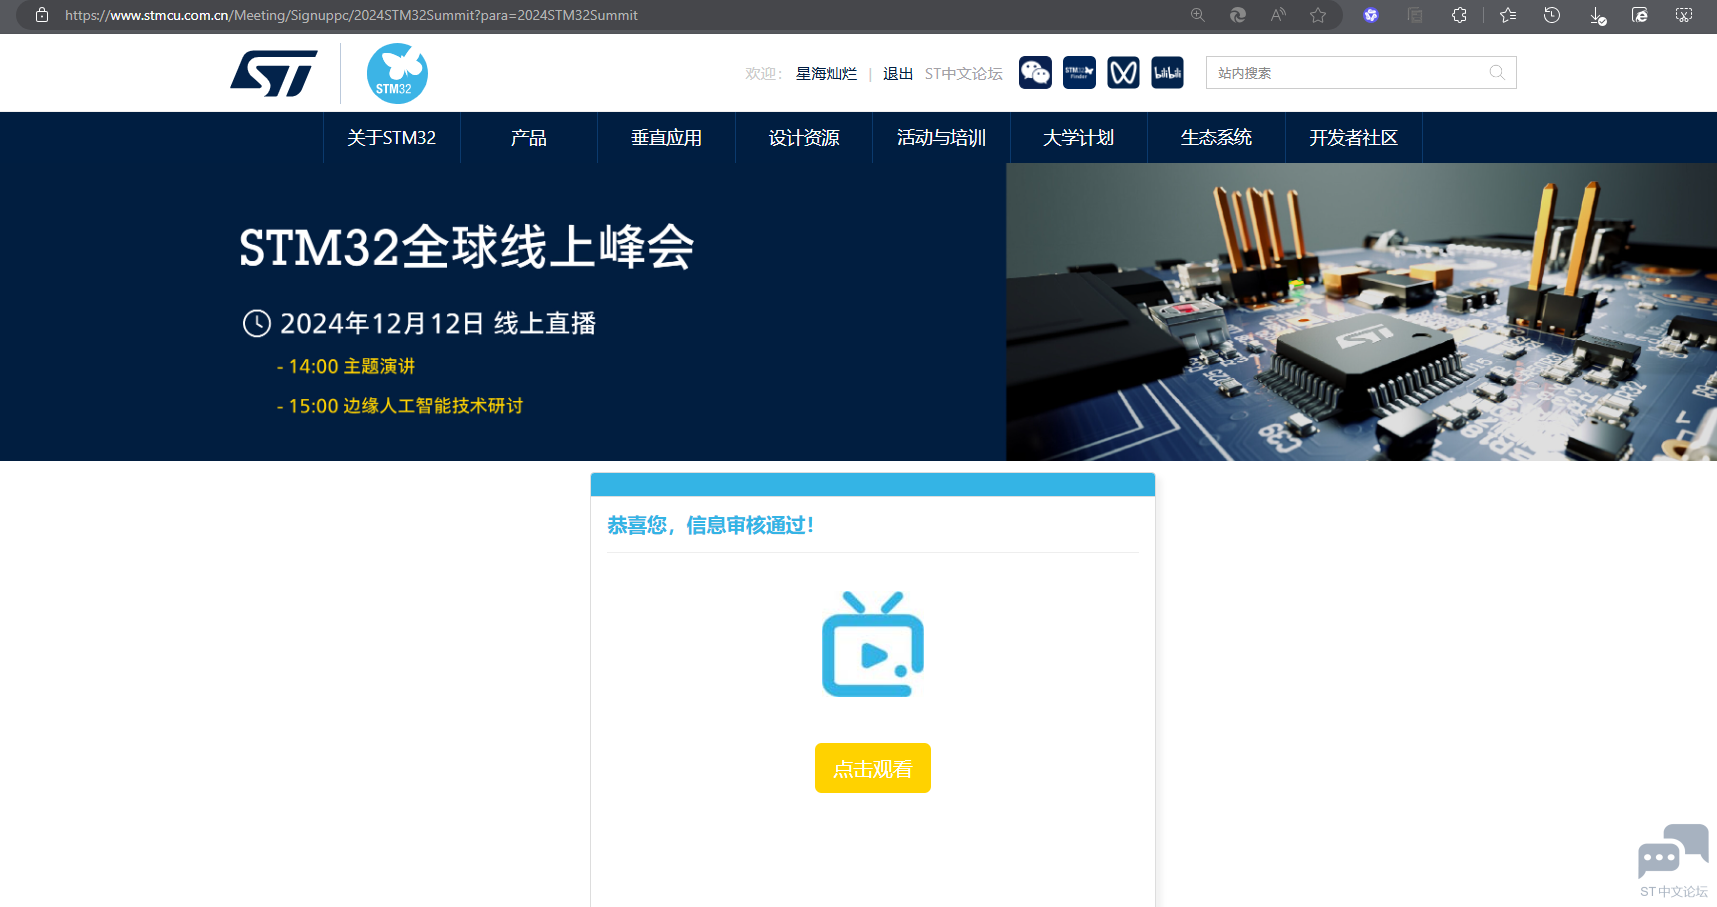The image size is (1717, 907).
Task: View site information lock icon
Action: tap(42, 15)
